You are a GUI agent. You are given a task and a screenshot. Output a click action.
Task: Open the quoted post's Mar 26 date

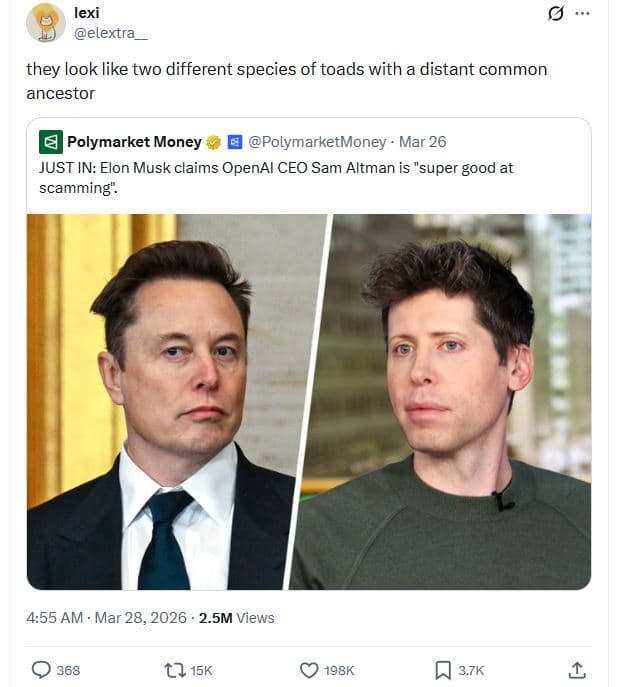click(x=423, y=142)
